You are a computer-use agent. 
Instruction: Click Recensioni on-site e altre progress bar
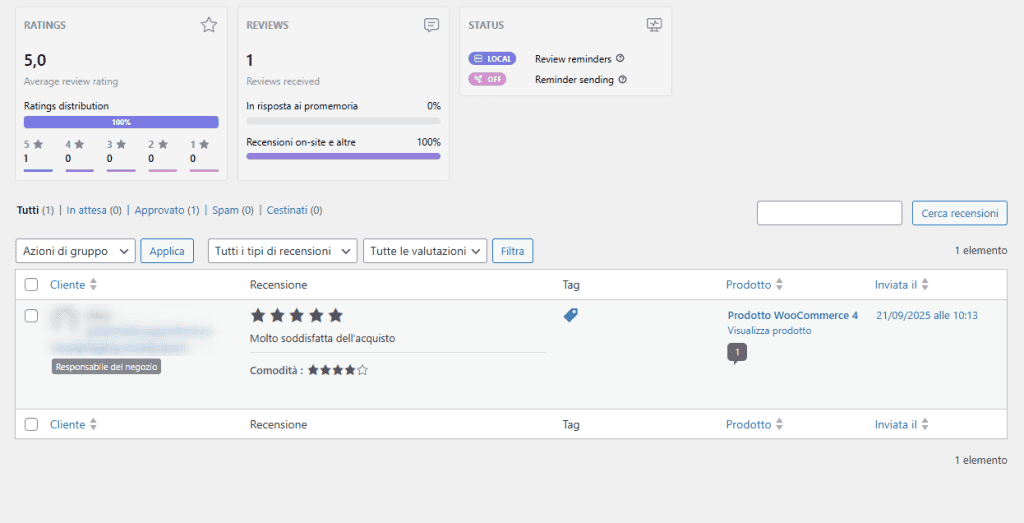pos(344,156)
